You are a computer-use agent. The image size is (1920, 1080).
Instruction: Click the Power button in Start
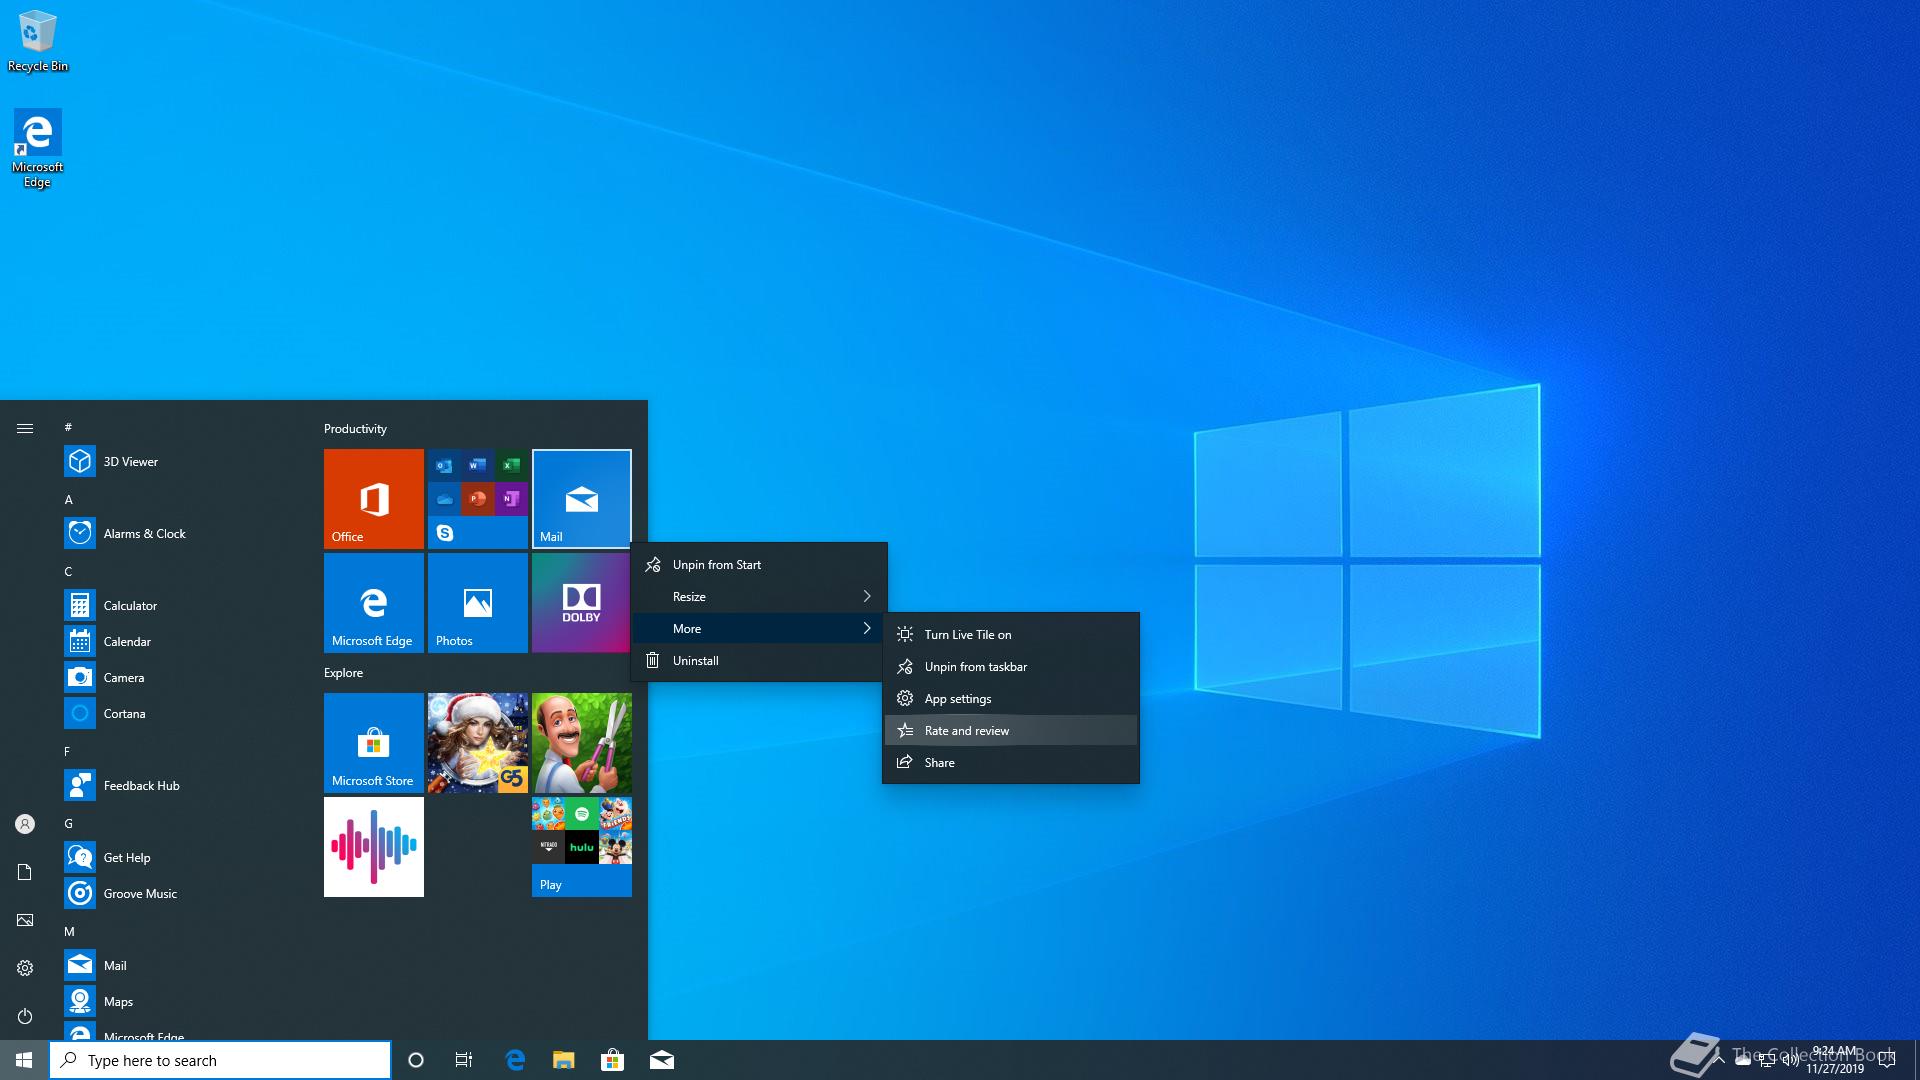(25, 1016)
